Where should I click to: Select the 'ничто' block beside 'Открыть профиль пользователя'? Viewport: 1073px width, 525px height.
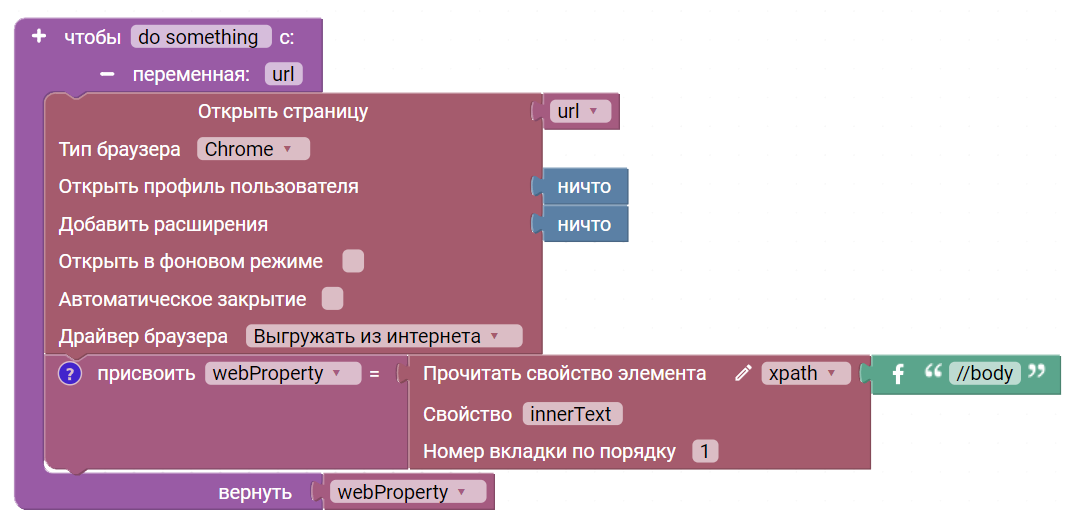pos(584,186)
